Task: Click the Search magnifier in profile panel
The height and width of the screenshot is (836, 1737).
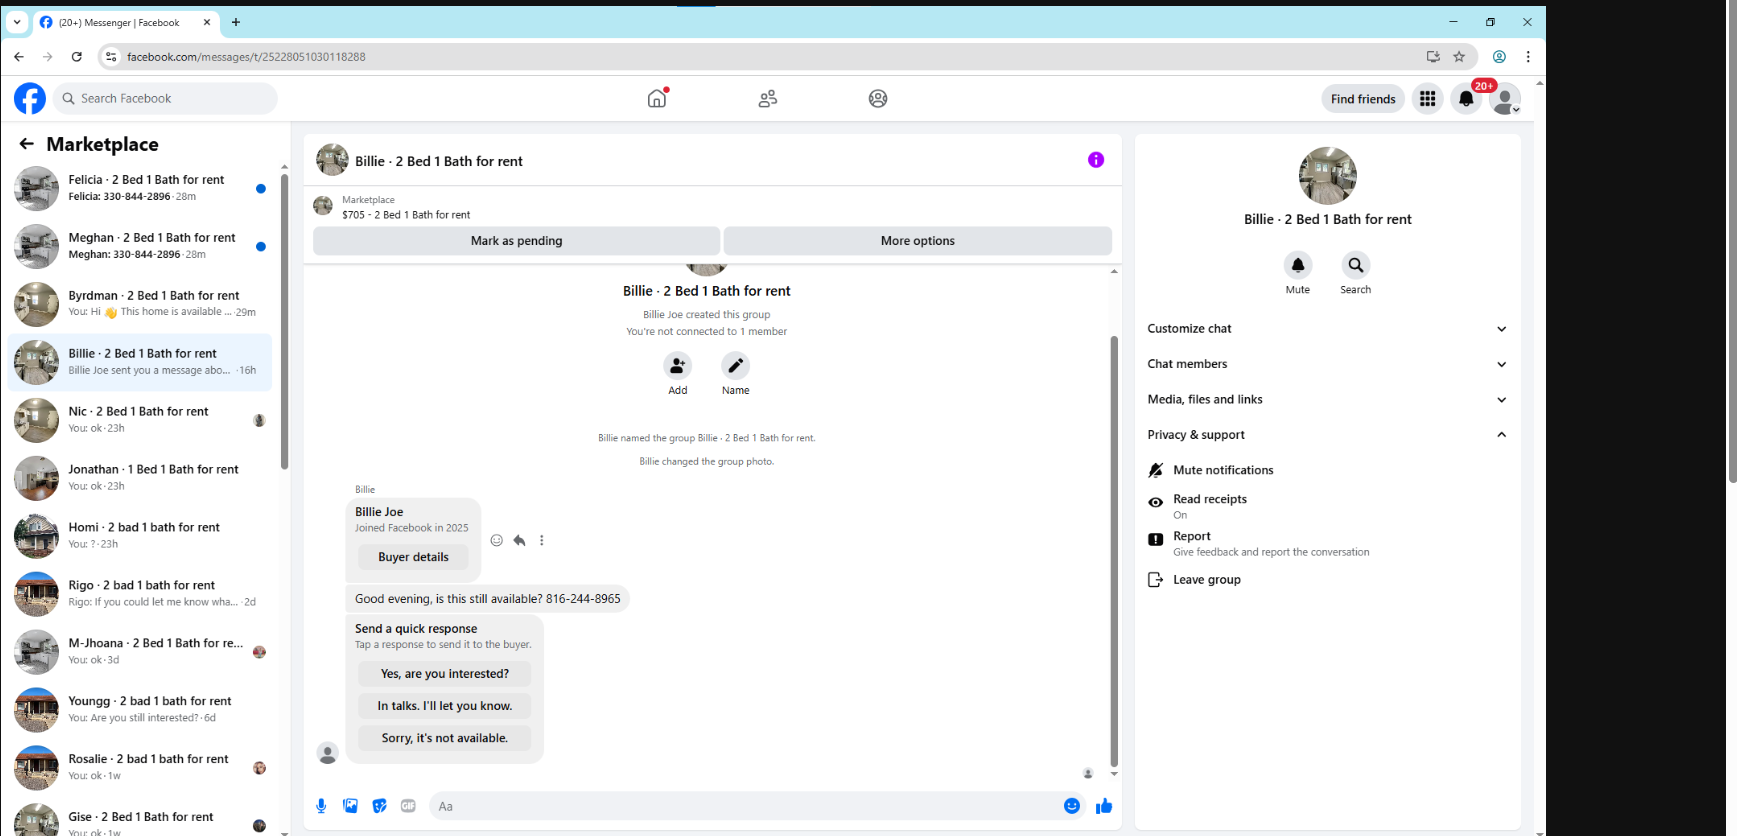Action: [x=1355, y=265]
